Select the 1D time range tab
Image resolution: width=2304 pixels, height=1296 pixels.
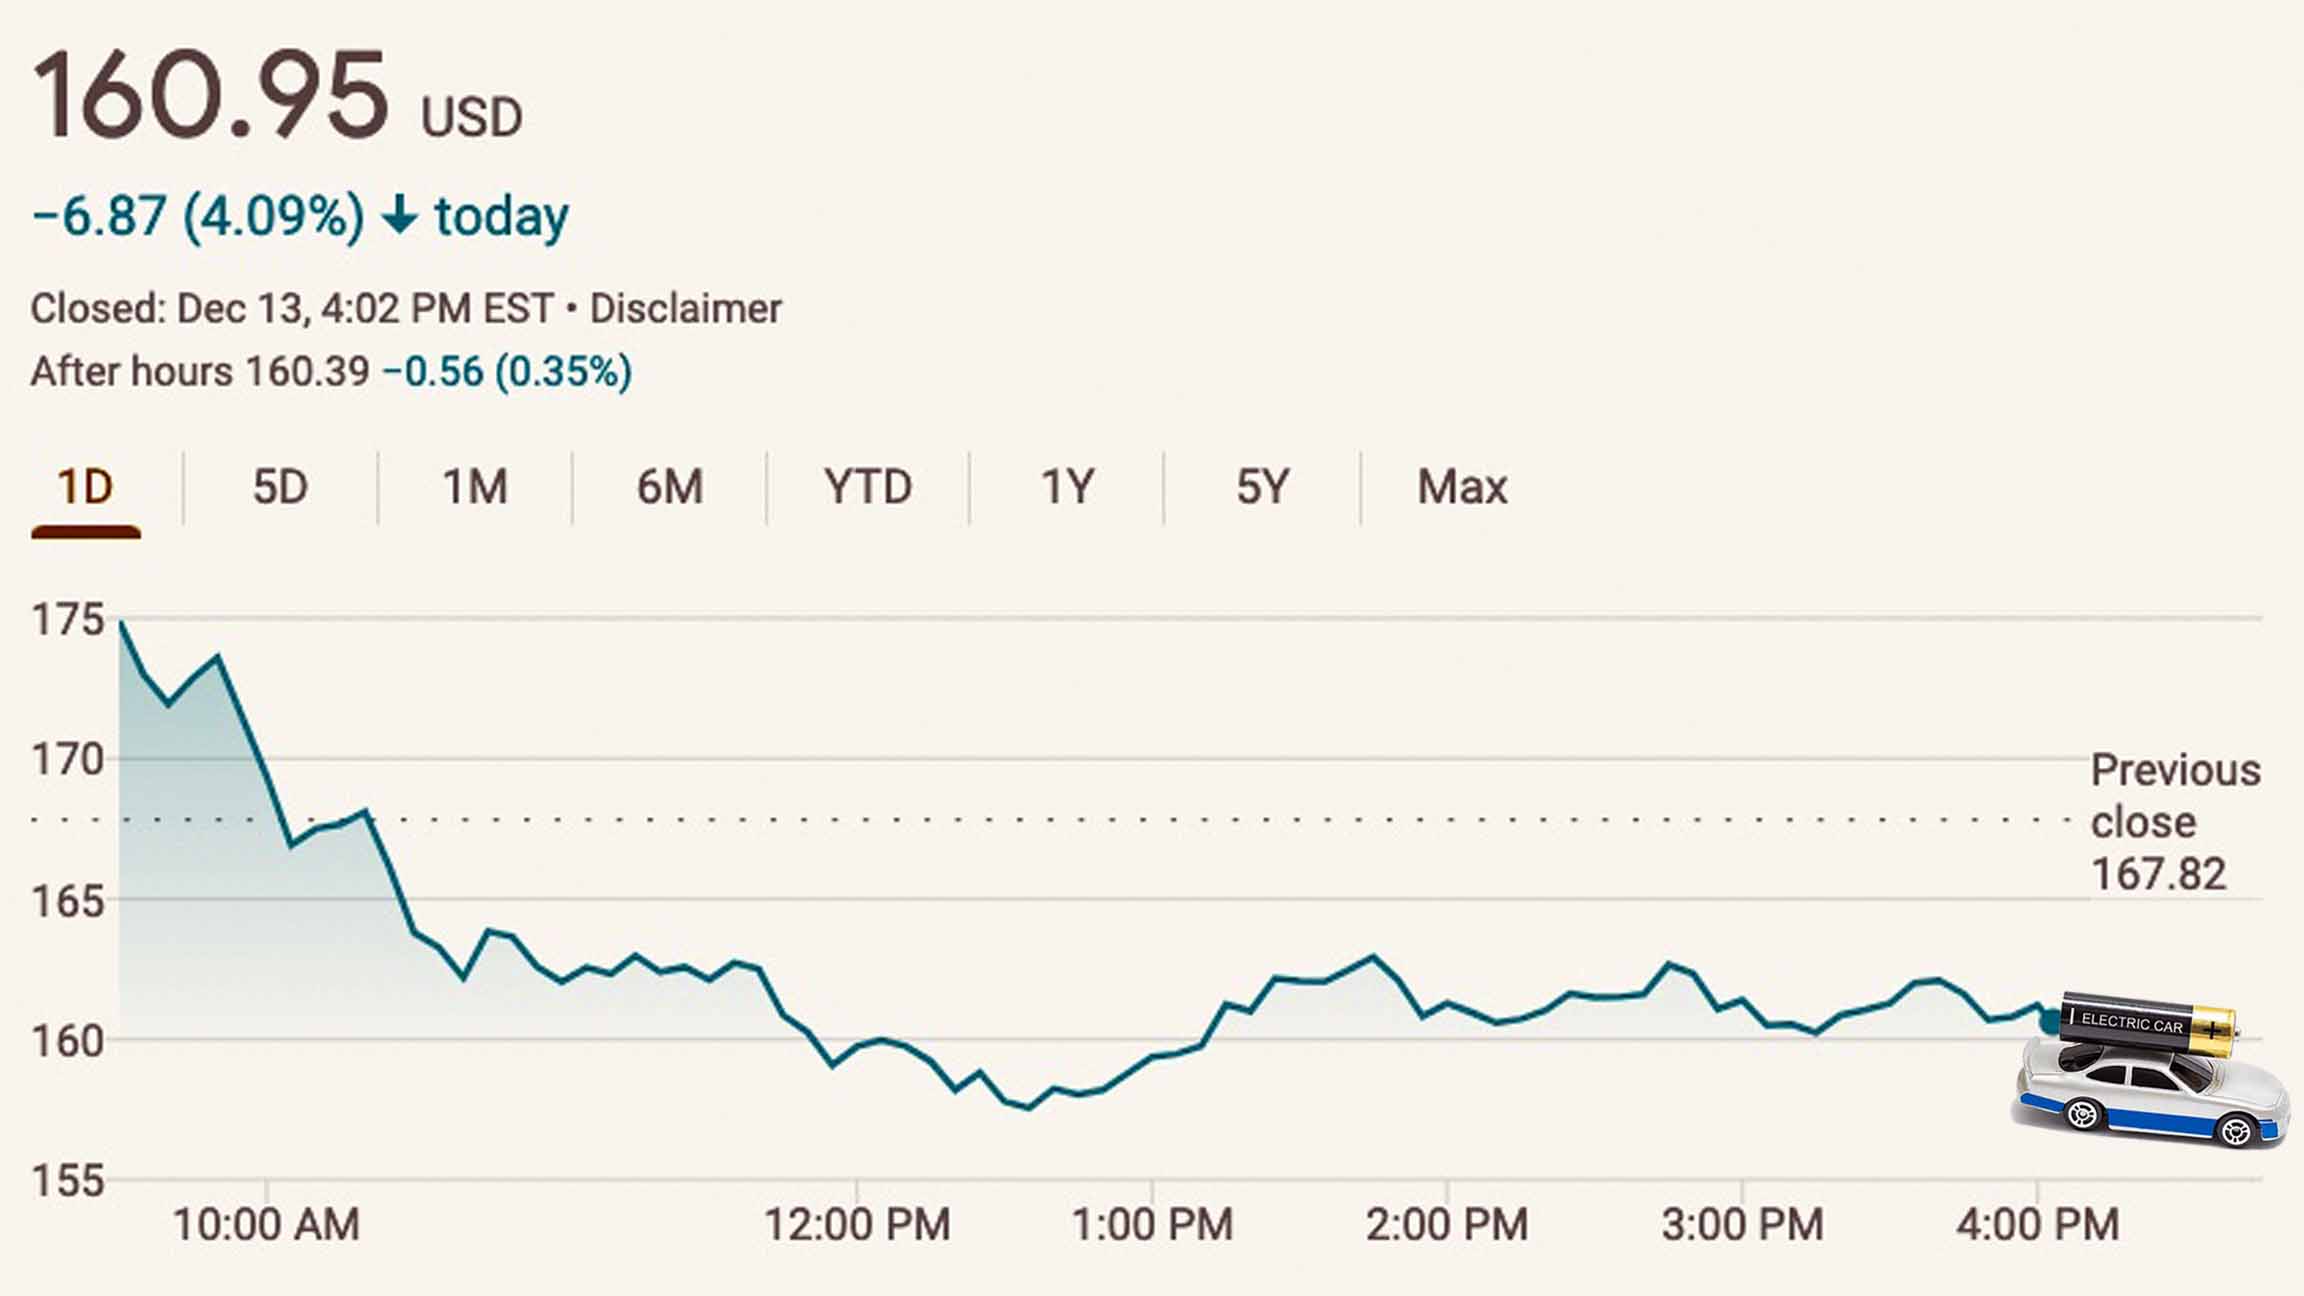tap(85, 487)
